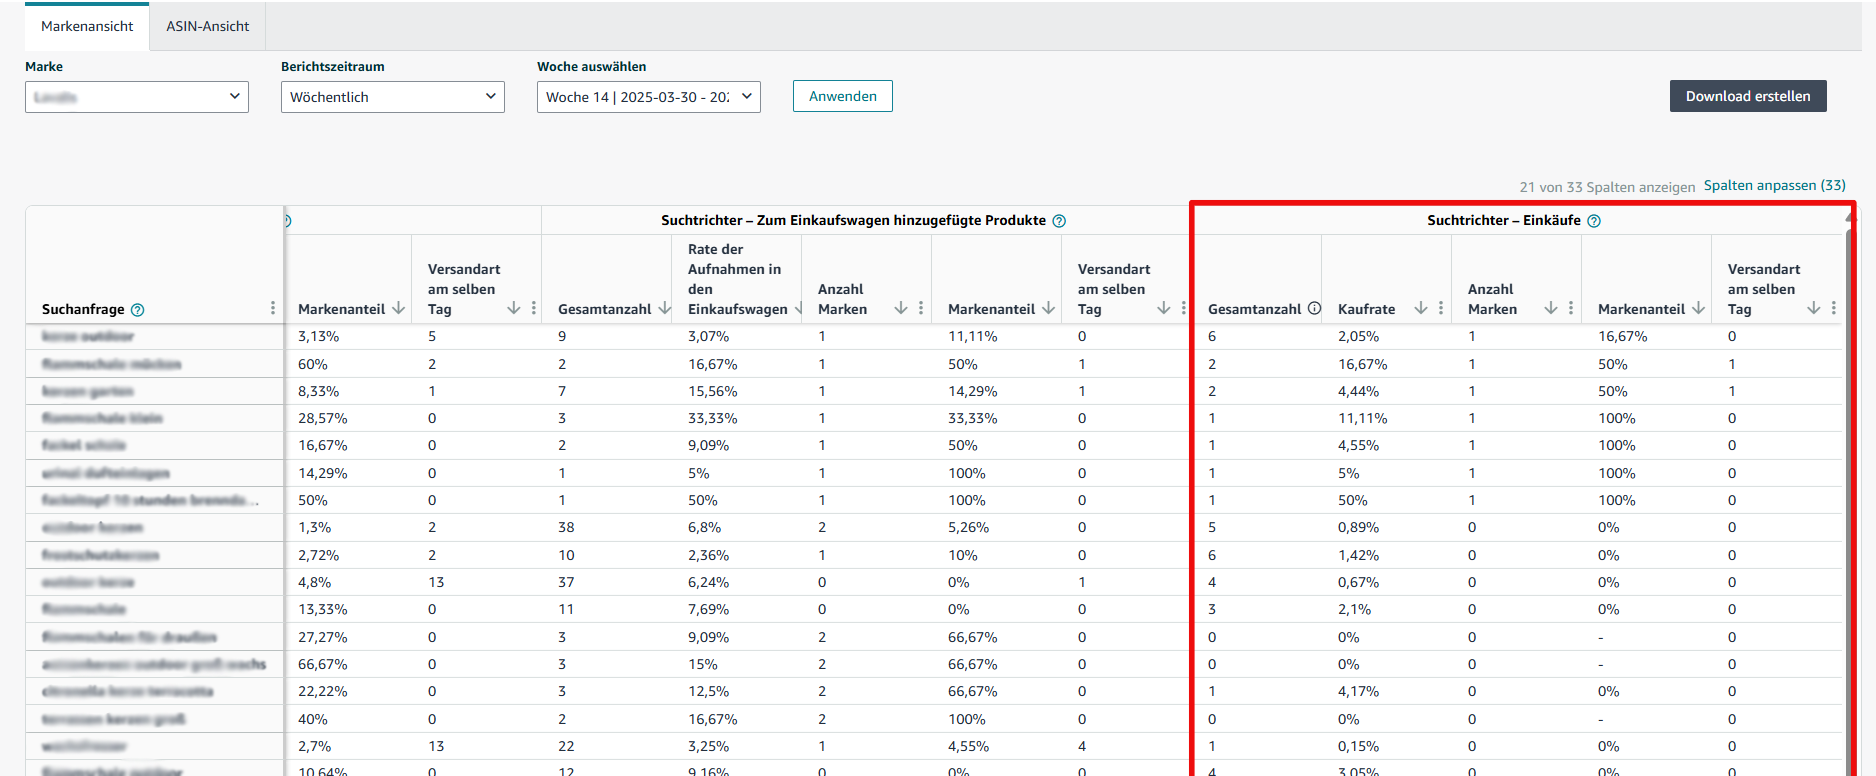Click help icon next to Suchanfrage header

tap(138, 310)
